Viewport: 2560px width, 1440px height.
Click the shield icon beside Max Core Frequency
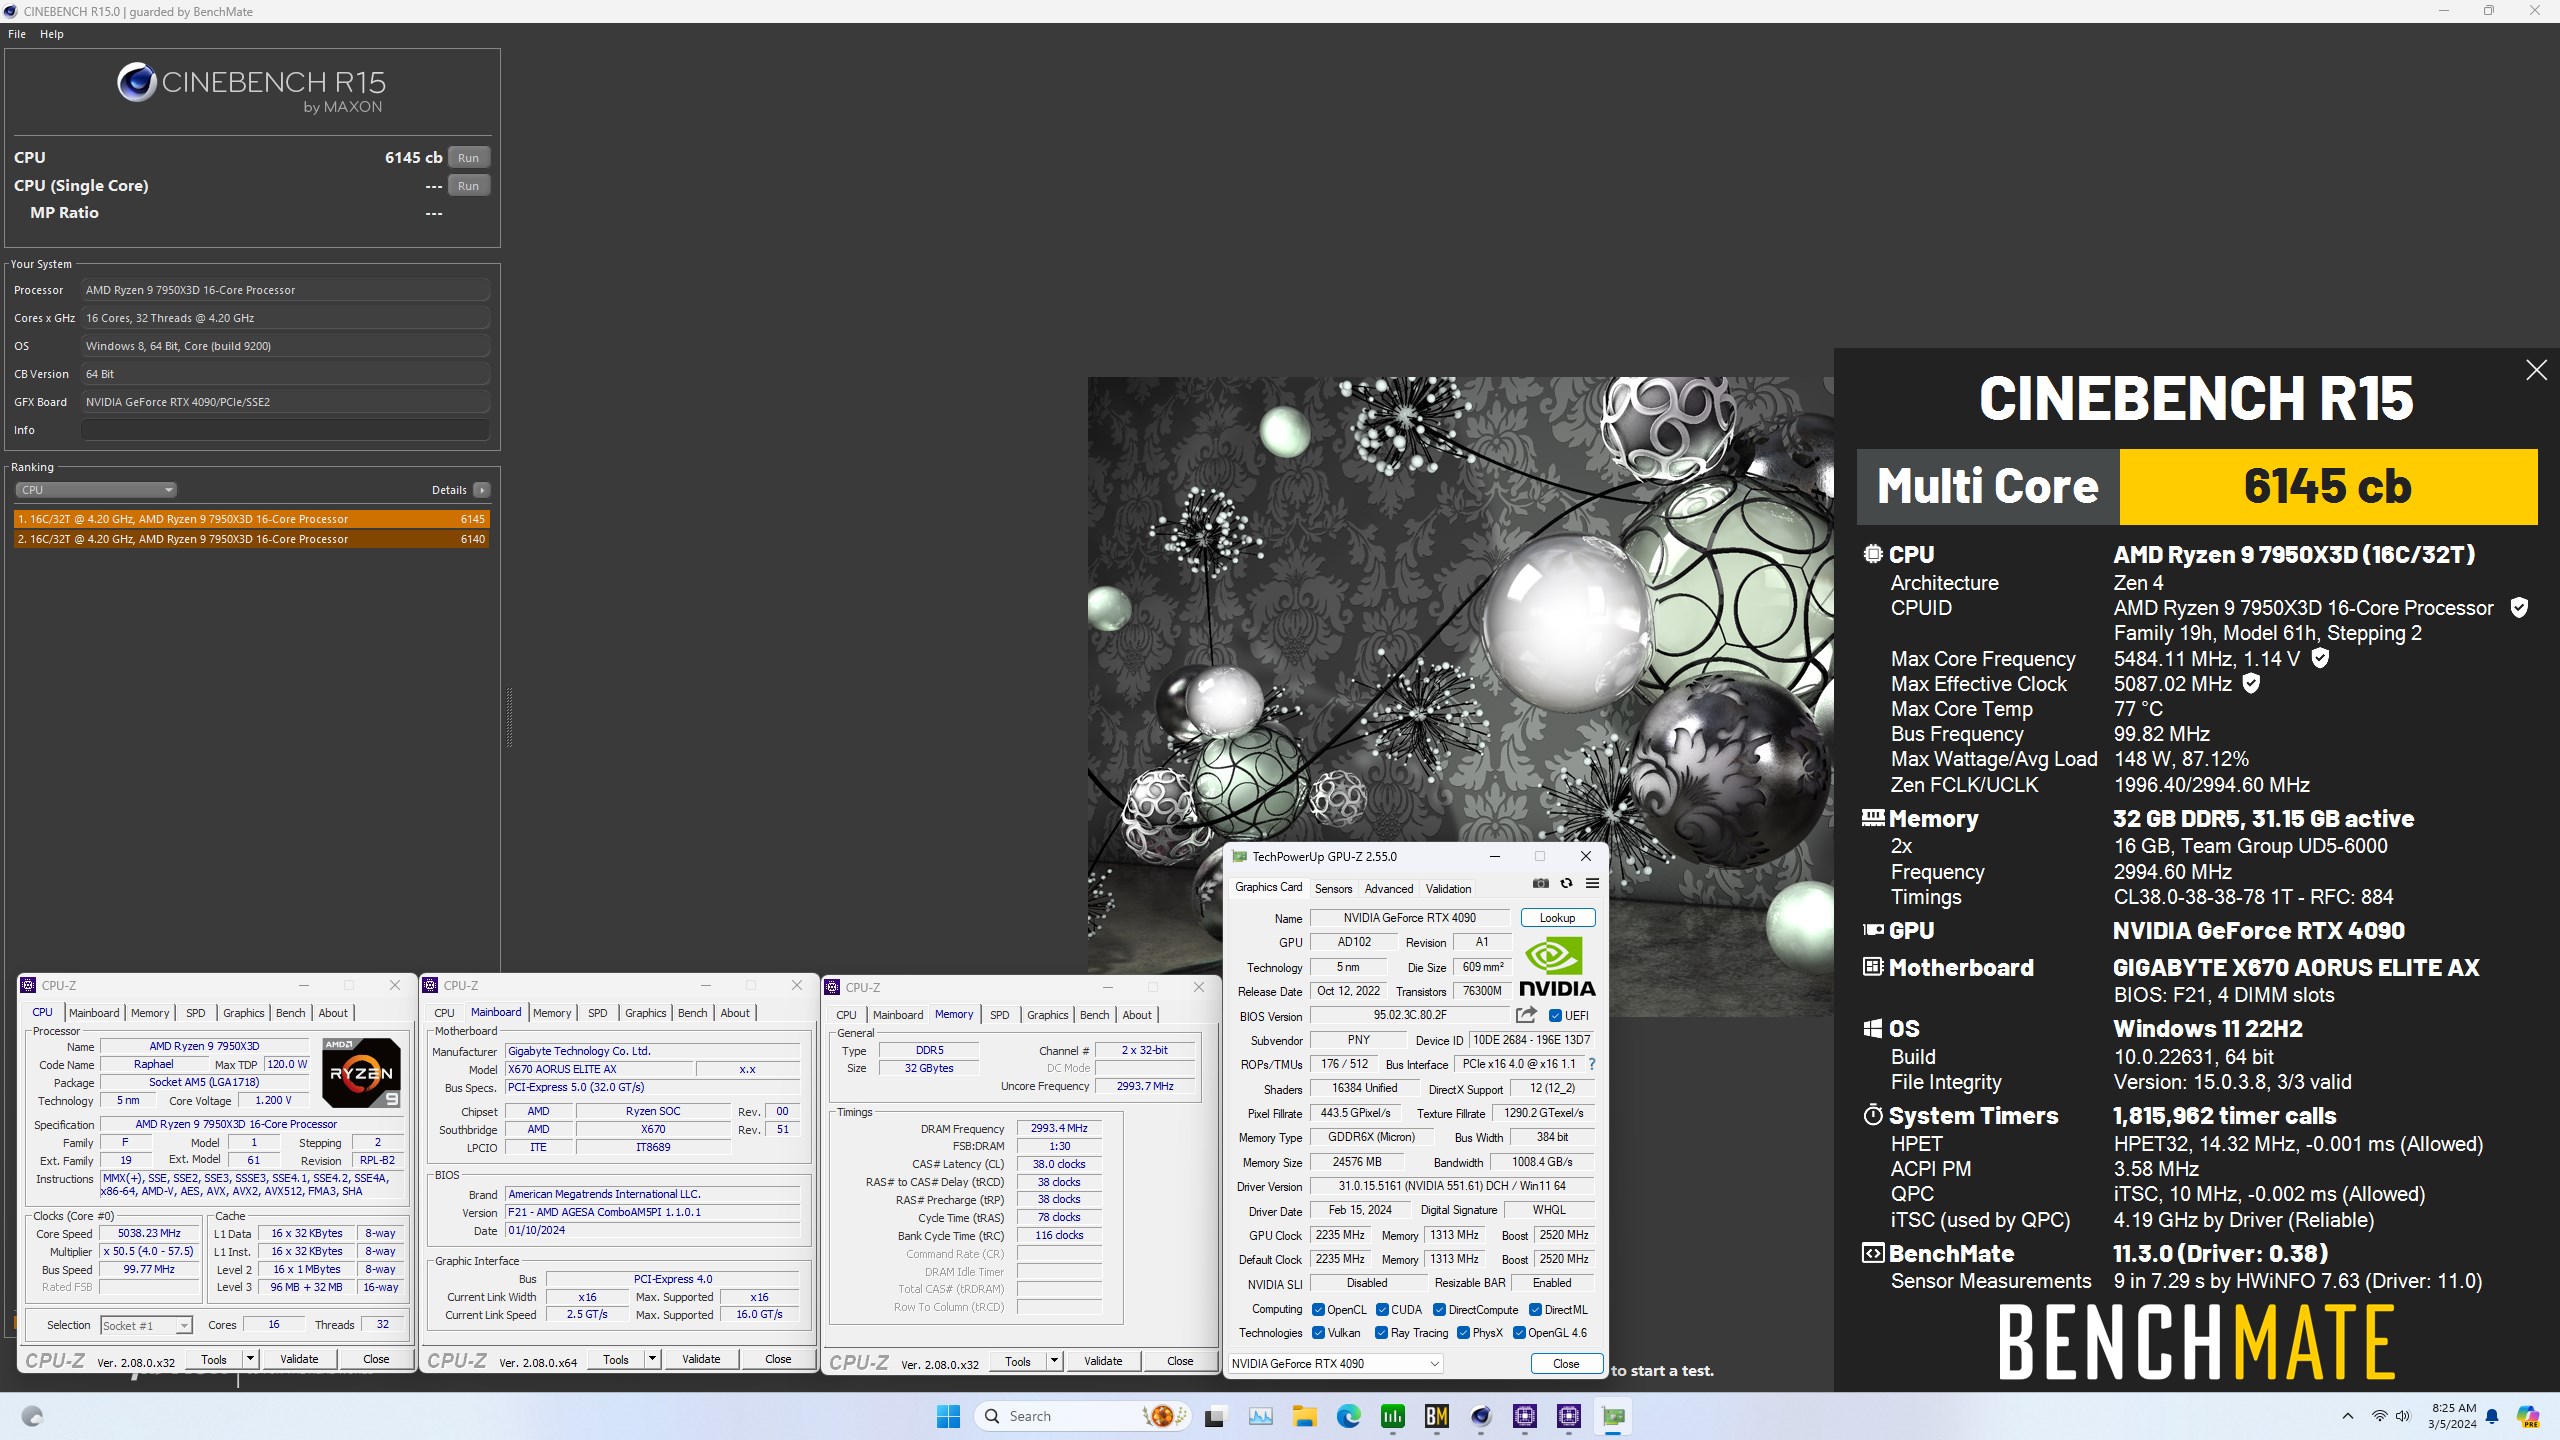tap(2320, 658)
